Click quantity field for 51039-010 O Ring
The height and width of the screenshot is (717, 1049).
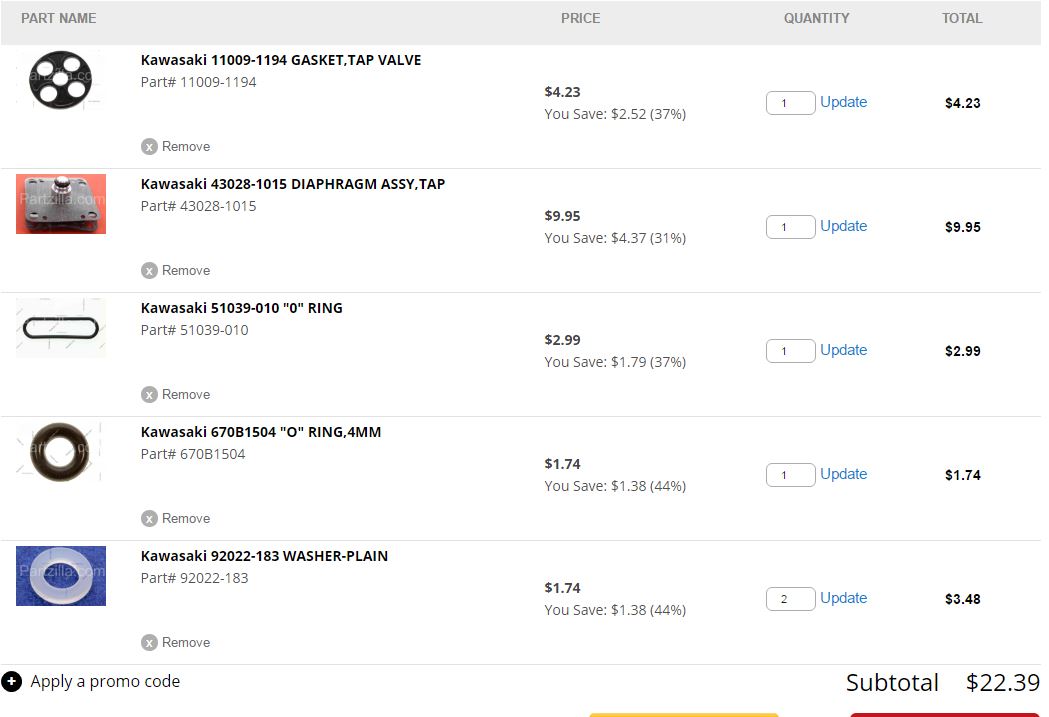click(790, 351)
